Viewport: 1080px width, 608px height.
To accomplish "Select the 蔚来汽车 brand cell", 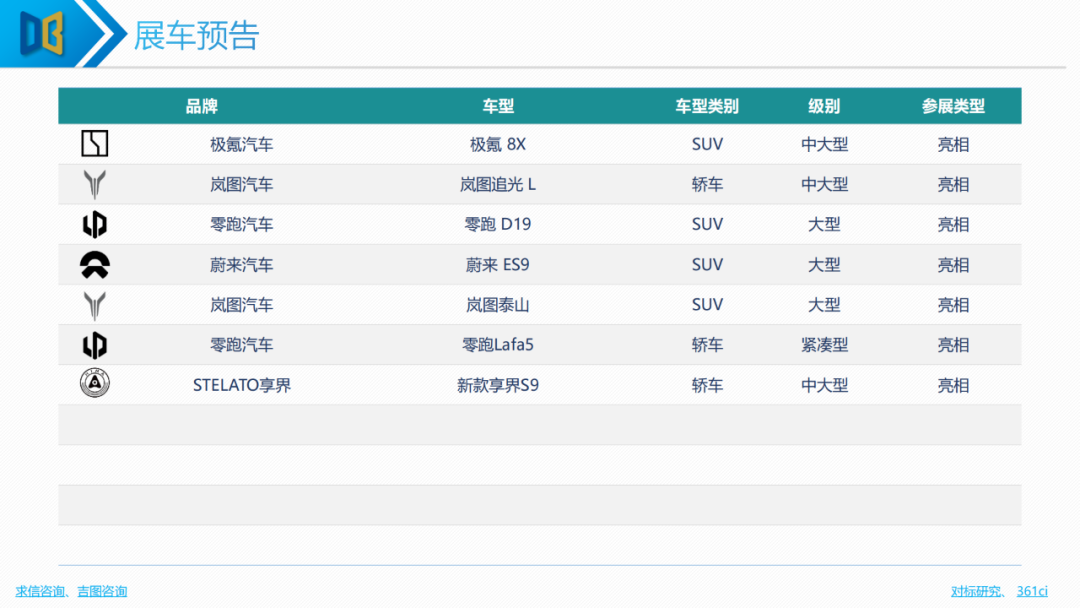I will click(x=242, y=265).
